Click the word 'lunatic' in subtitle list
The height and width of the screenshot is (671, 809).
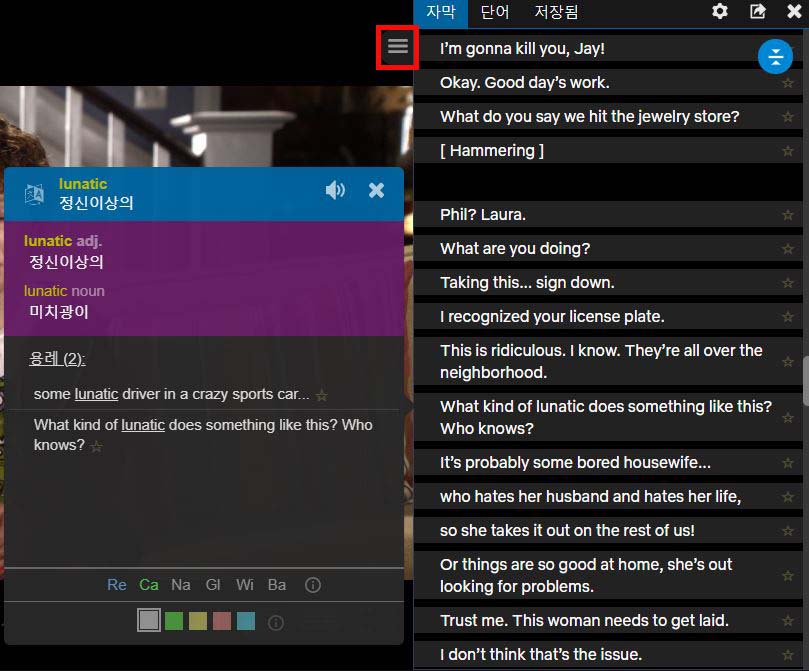(560, 407)
